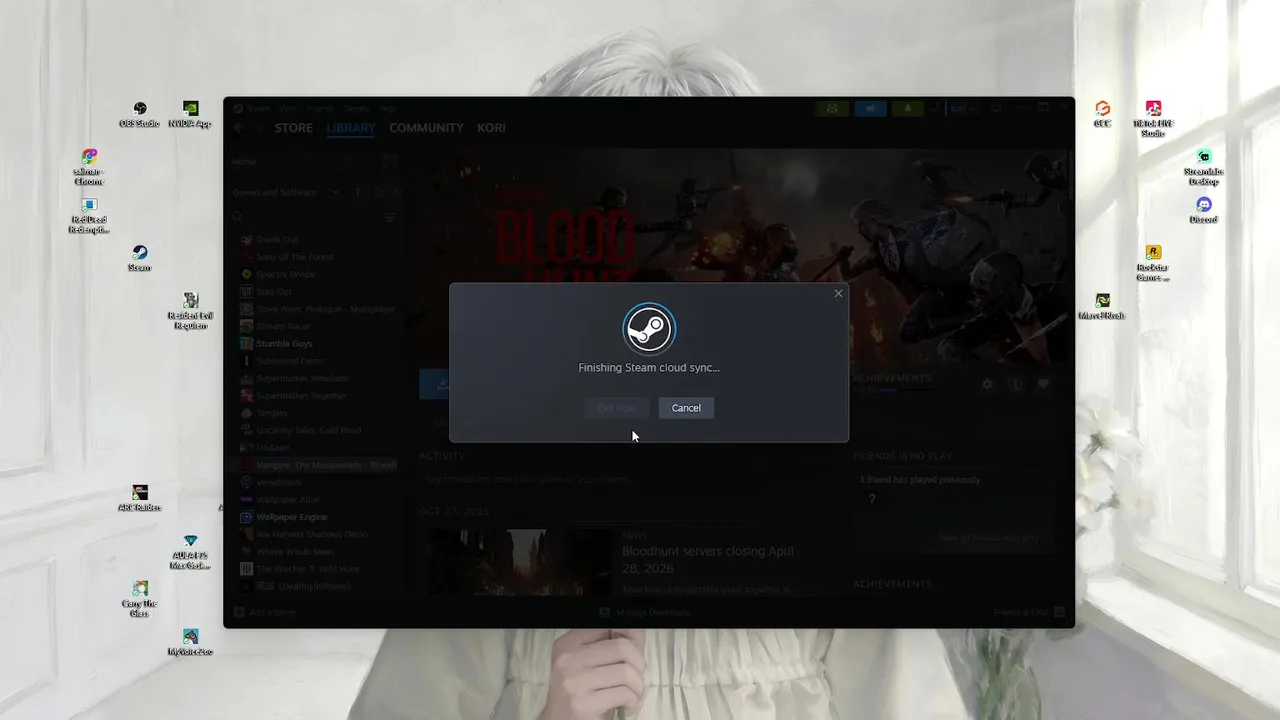Open the Games menu in Steam
The height and width of the screenshot is (720, 1280).
356,108
